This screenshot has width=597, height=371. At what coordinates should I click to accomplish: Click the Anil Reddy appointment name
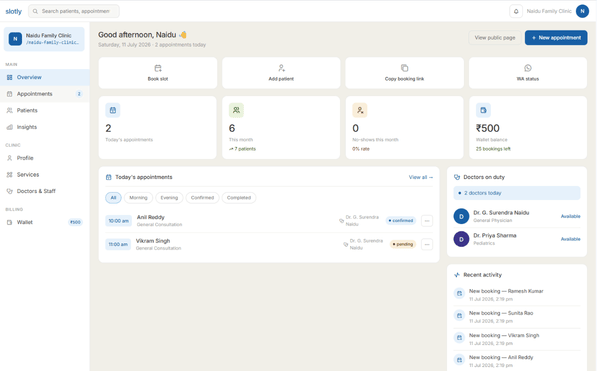click(151, 217)
